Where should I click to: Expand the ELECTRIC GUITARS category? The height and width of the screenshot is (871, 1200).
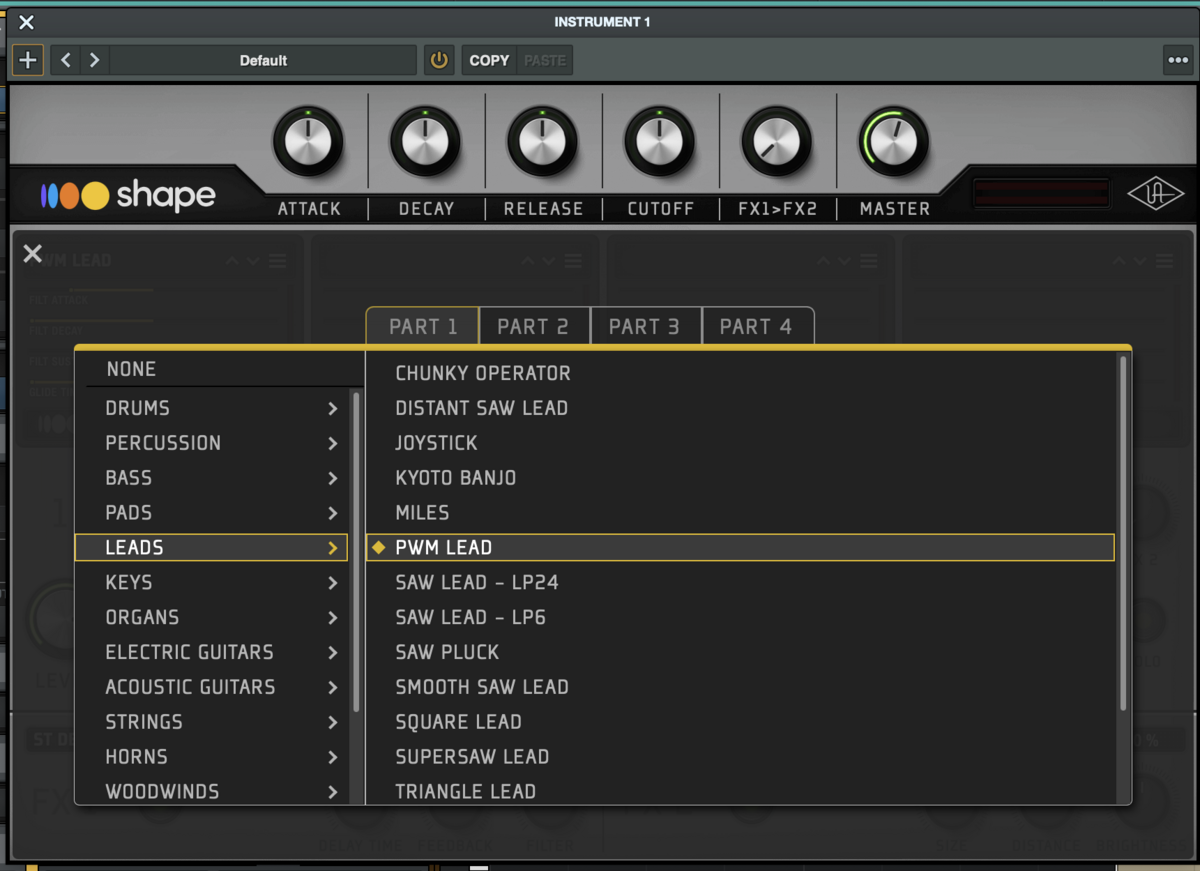pyautogui.click(x=212, y=652)
